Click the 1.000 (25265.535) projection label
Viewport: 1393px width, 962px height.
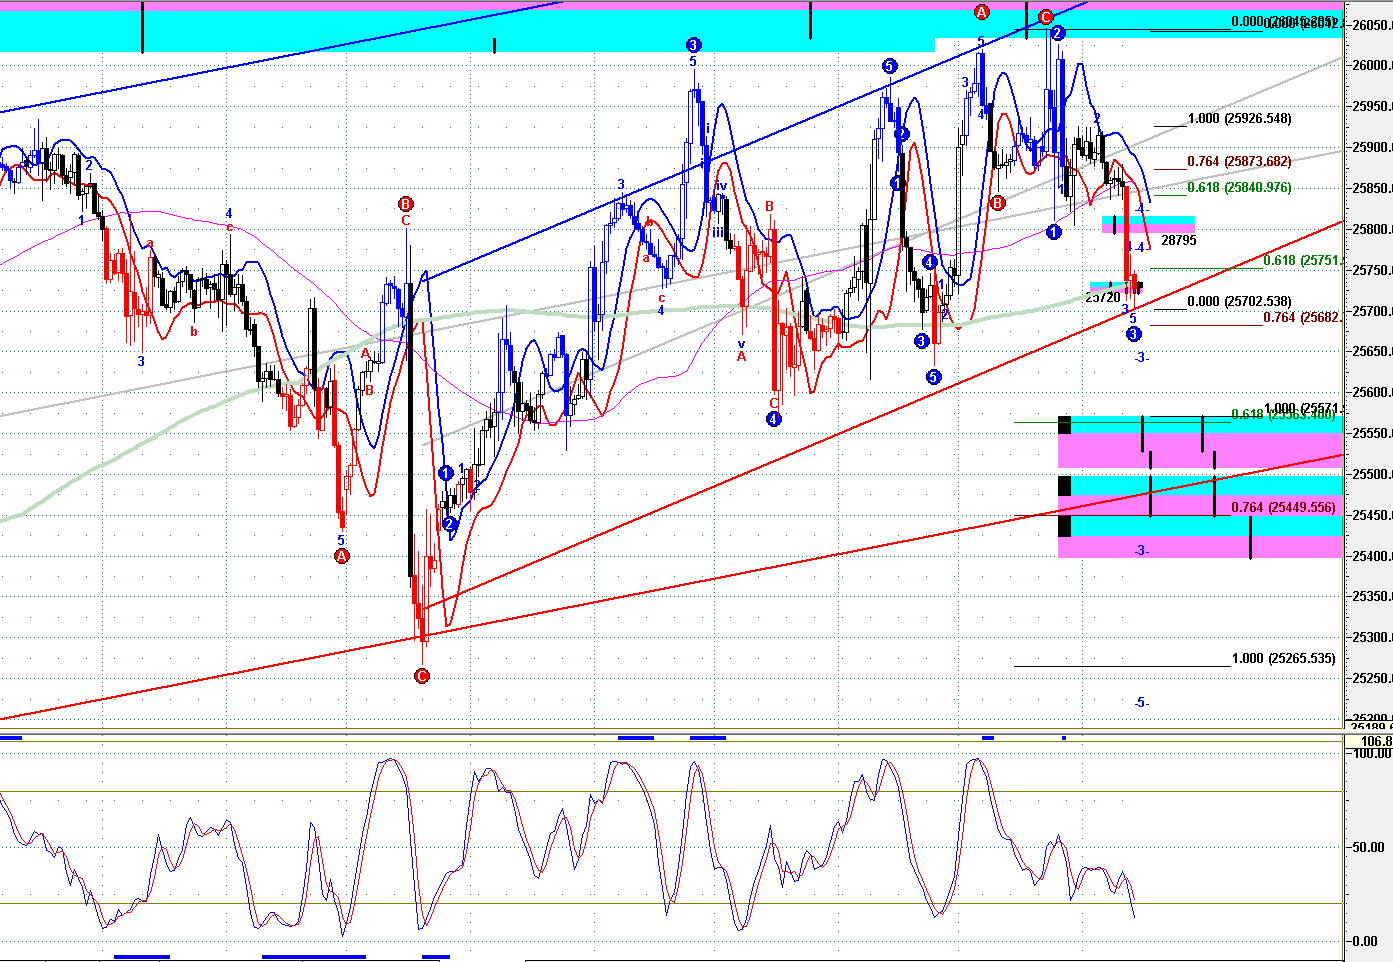coord(1283,659)
